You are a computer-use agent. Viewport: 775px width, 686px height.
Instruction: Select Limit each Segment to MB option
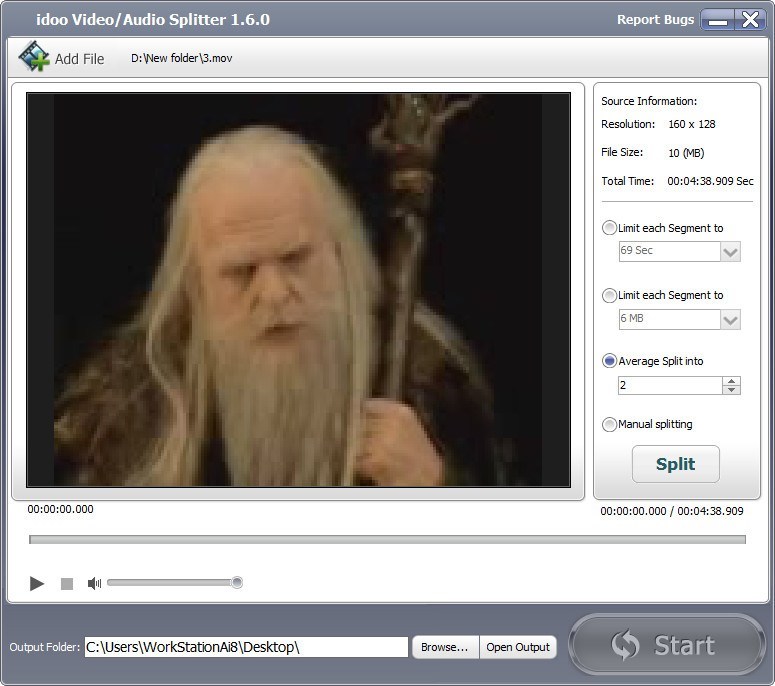coord(609,295)
